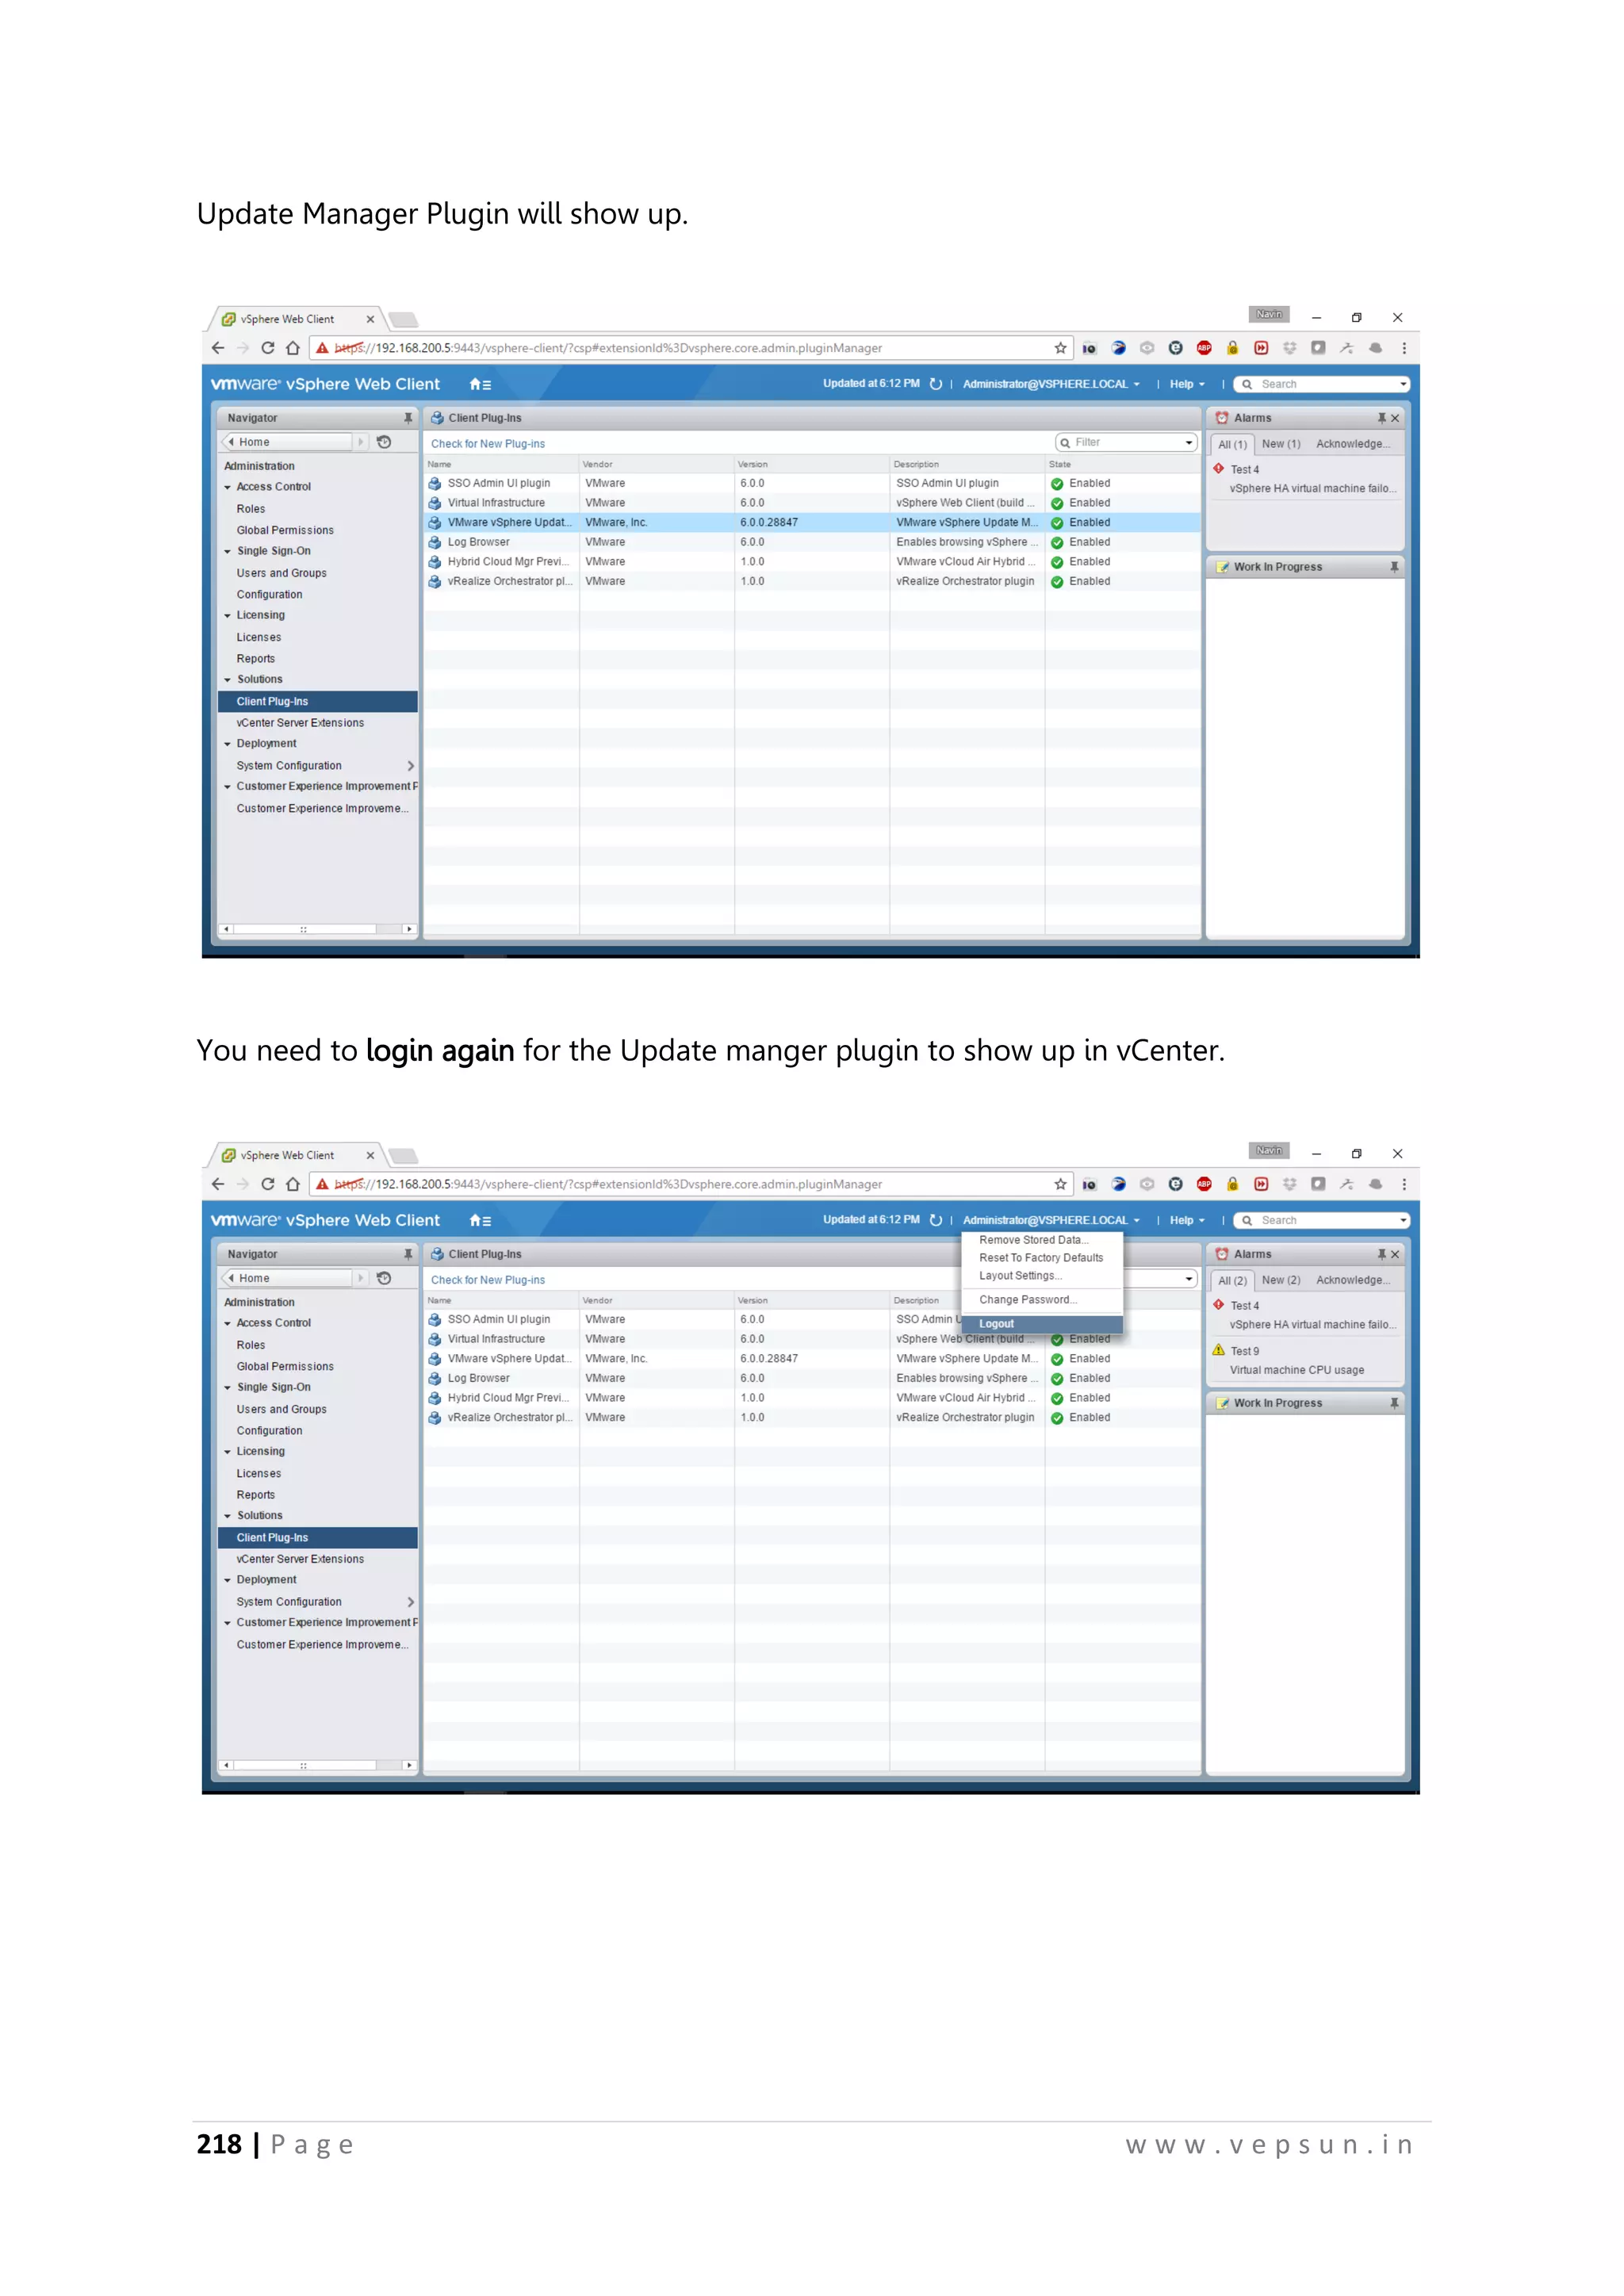This screenshot has width=1624, height=2296.
Task: Open Layout Settings... from user menu
Action: click(1020, 1275)
